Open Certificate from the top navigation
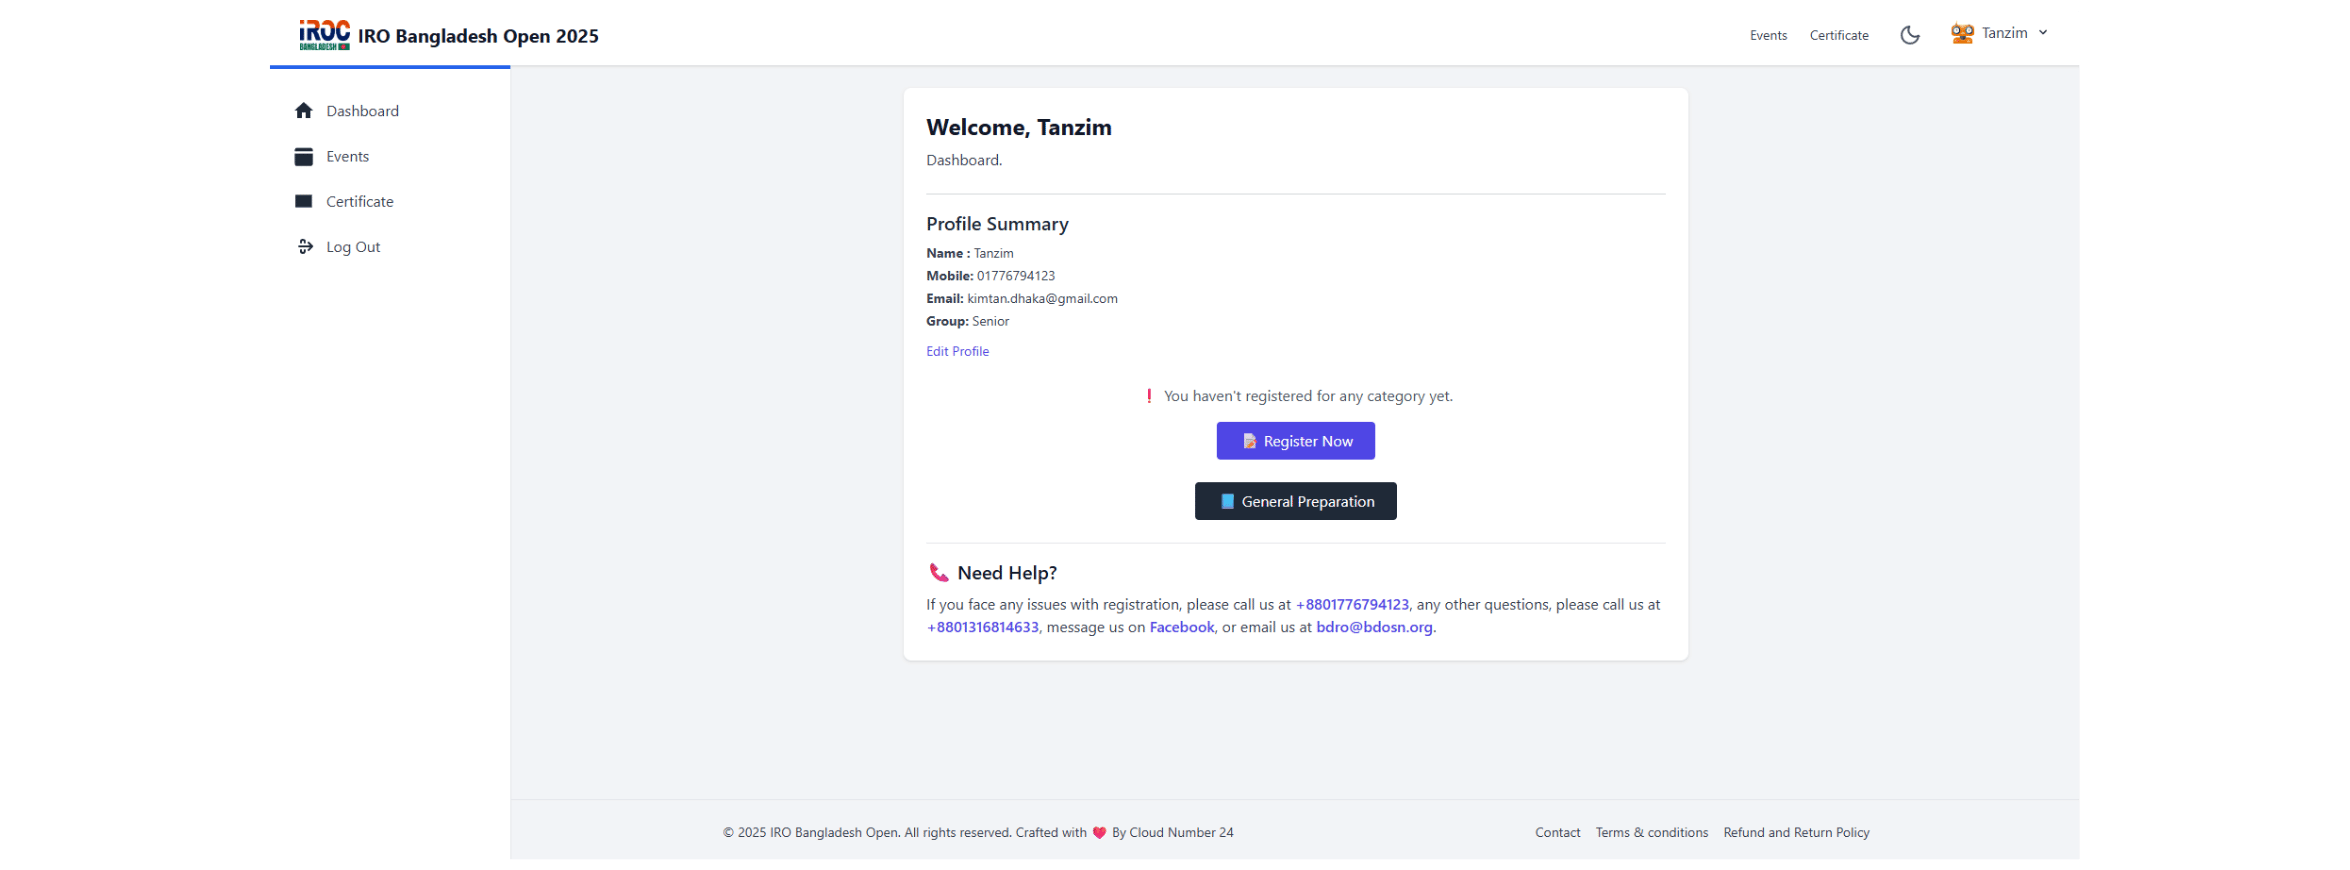The image size is (2350, 870). tap(1839, 35)
